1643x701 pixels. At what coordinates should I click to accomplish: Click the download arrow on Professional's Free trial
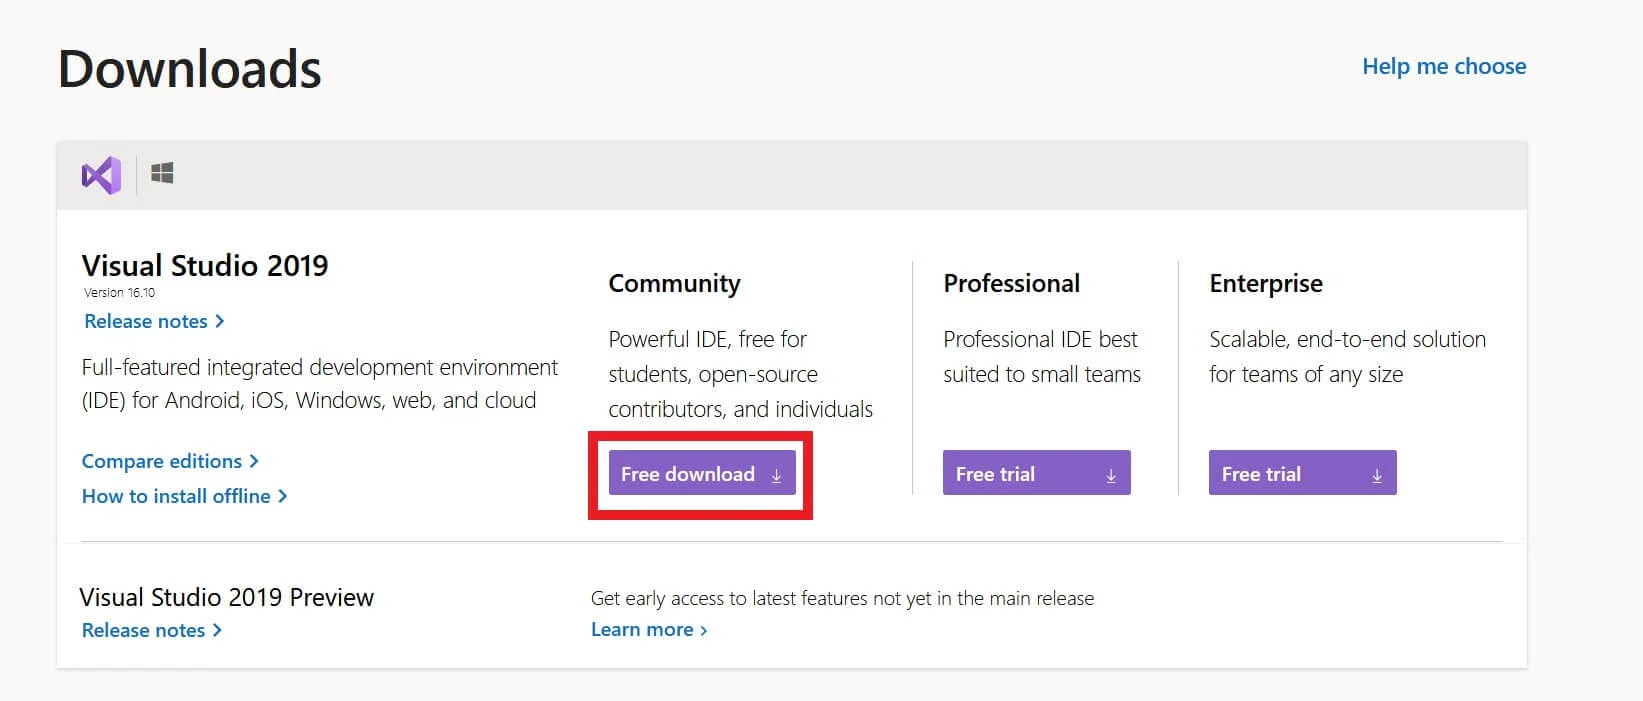tap(1110, 476)
